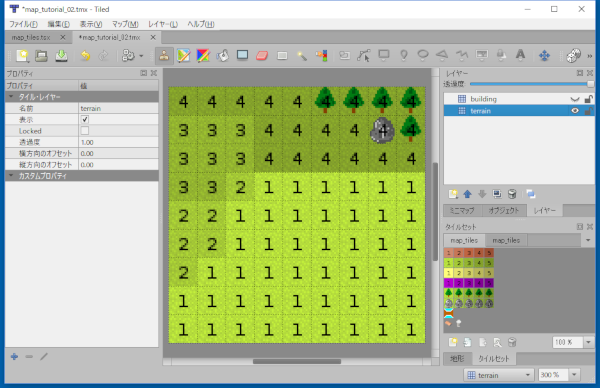Select the Stamp Brush tool
600x388 pixels.
(x=164, y=56)
